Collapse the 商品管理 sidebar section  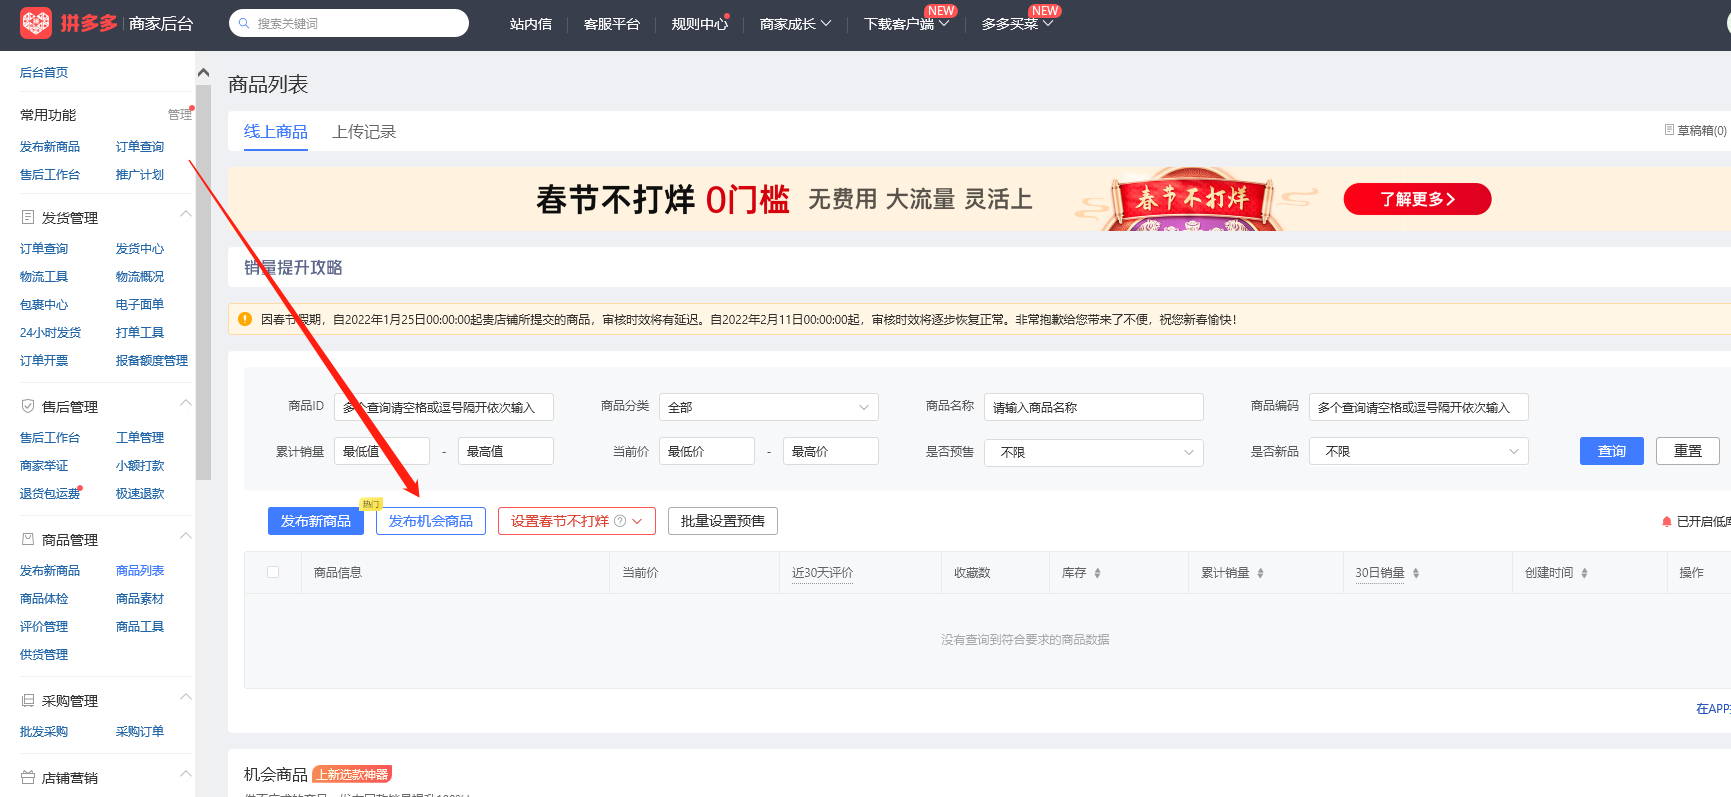pos(186,536)
